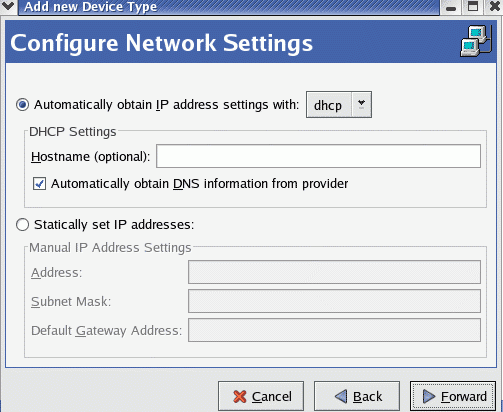This screenshot has height=412, width=503.
Task: Click the disabled Subnet Mask field
Action: [334, 301]
